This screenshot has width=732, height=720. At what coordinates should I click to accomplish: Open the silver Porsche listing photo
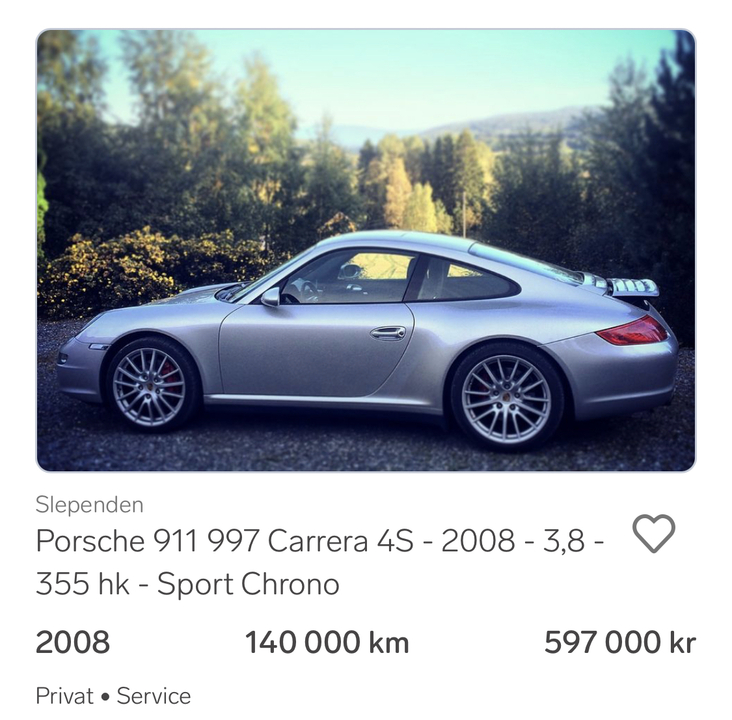(x=366, y=250)
